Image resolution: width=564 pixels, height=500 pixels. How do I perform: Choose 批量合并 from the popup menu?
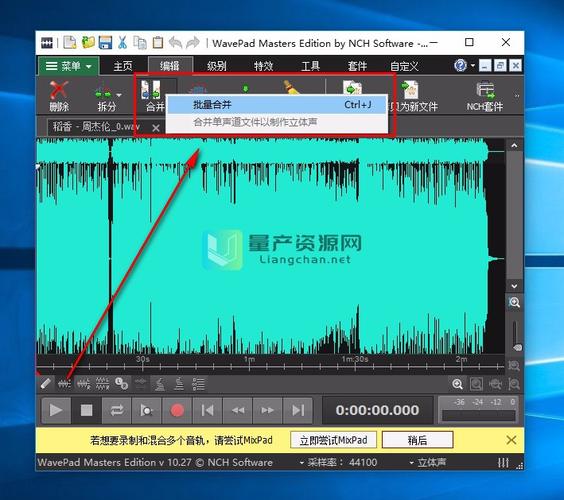pyautogui.click(x=277, y=105)
